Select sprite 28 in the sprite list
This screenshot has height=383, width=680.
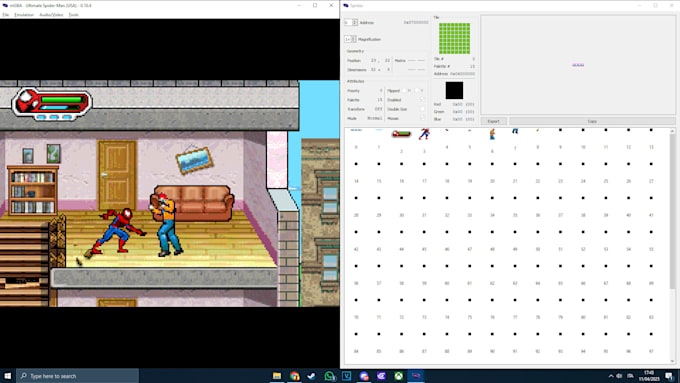(356, 206)
